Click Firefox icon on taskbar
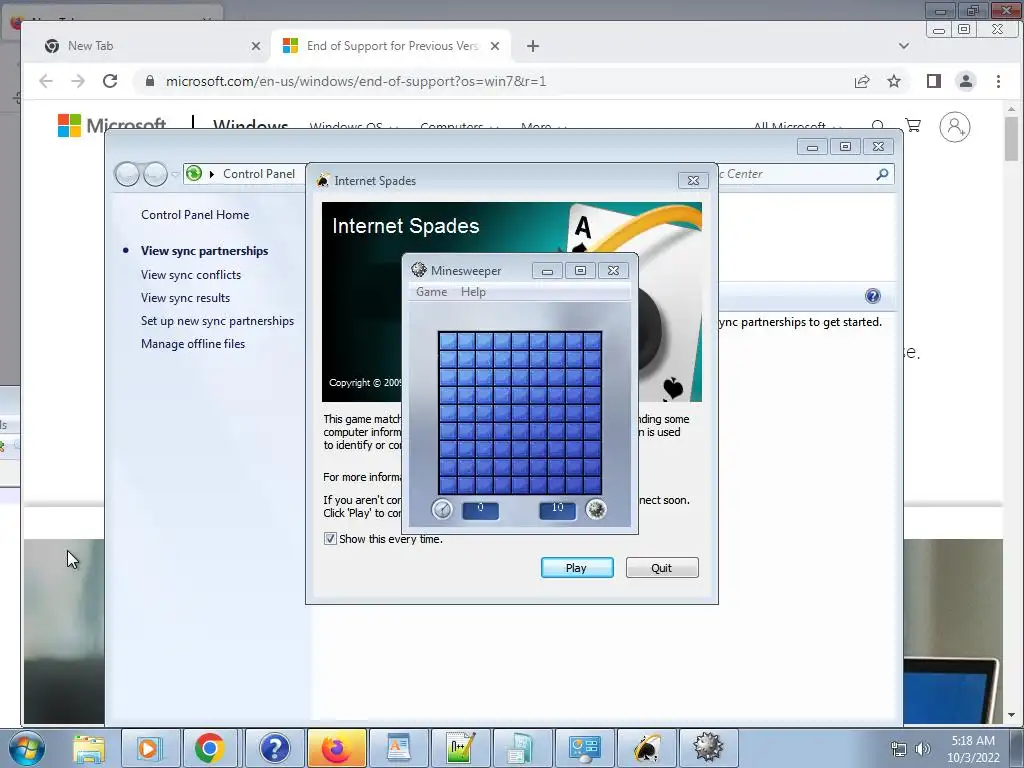 pyautogui.click(x=336, y=748)
